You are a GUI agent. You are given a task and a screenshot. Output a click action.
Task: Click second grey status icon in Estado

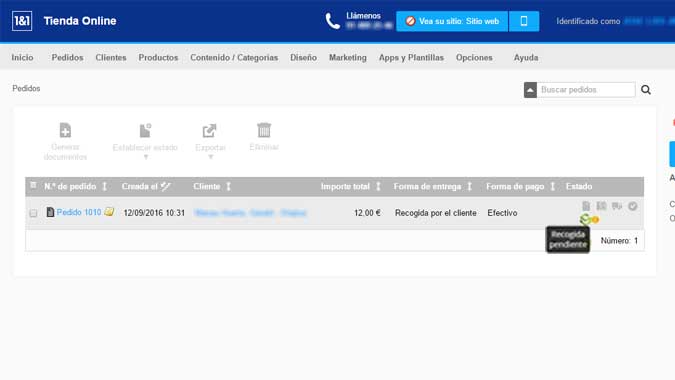tap(601, 206)
